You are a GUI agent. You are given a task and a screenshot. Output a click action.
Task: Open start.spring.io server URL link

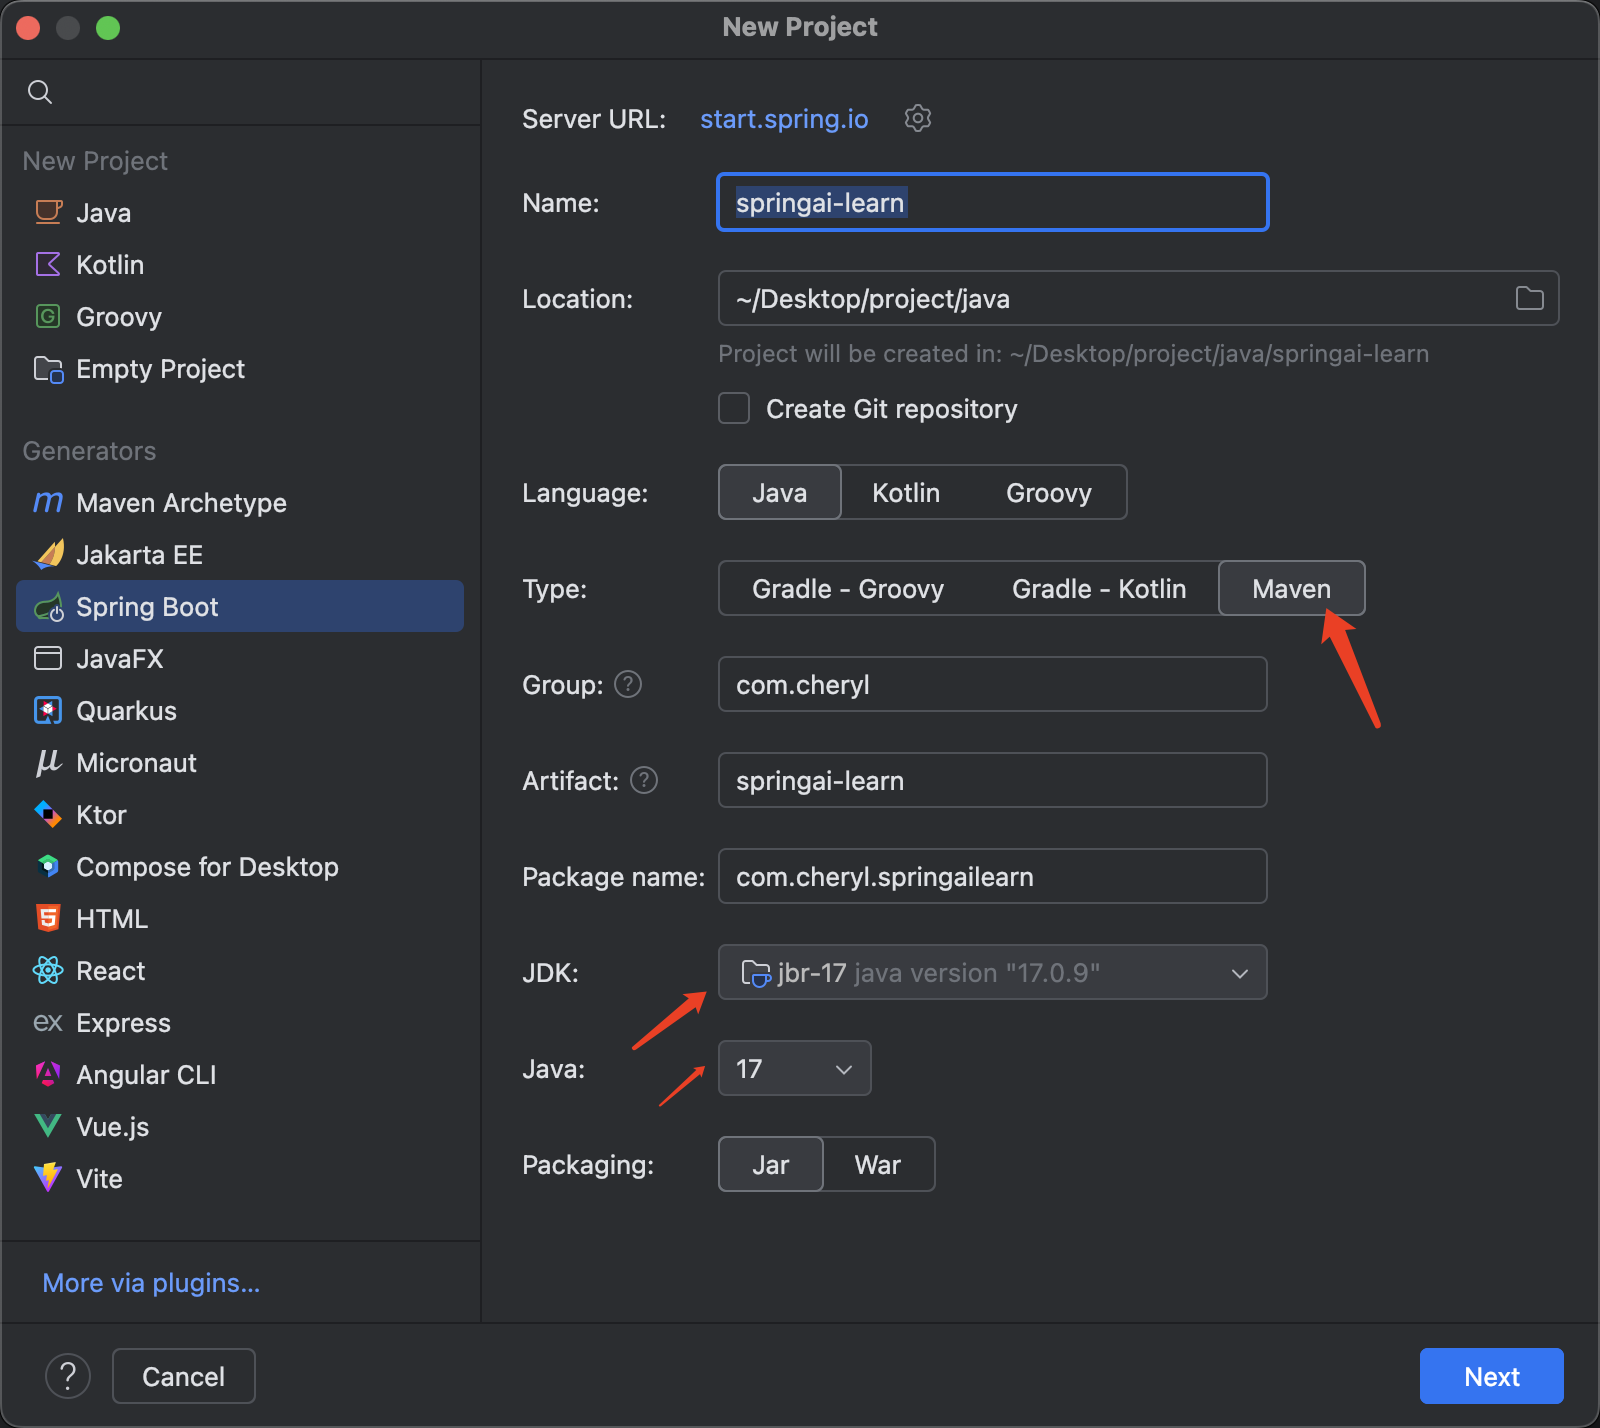pyautogui.click(x=784, y=119)
